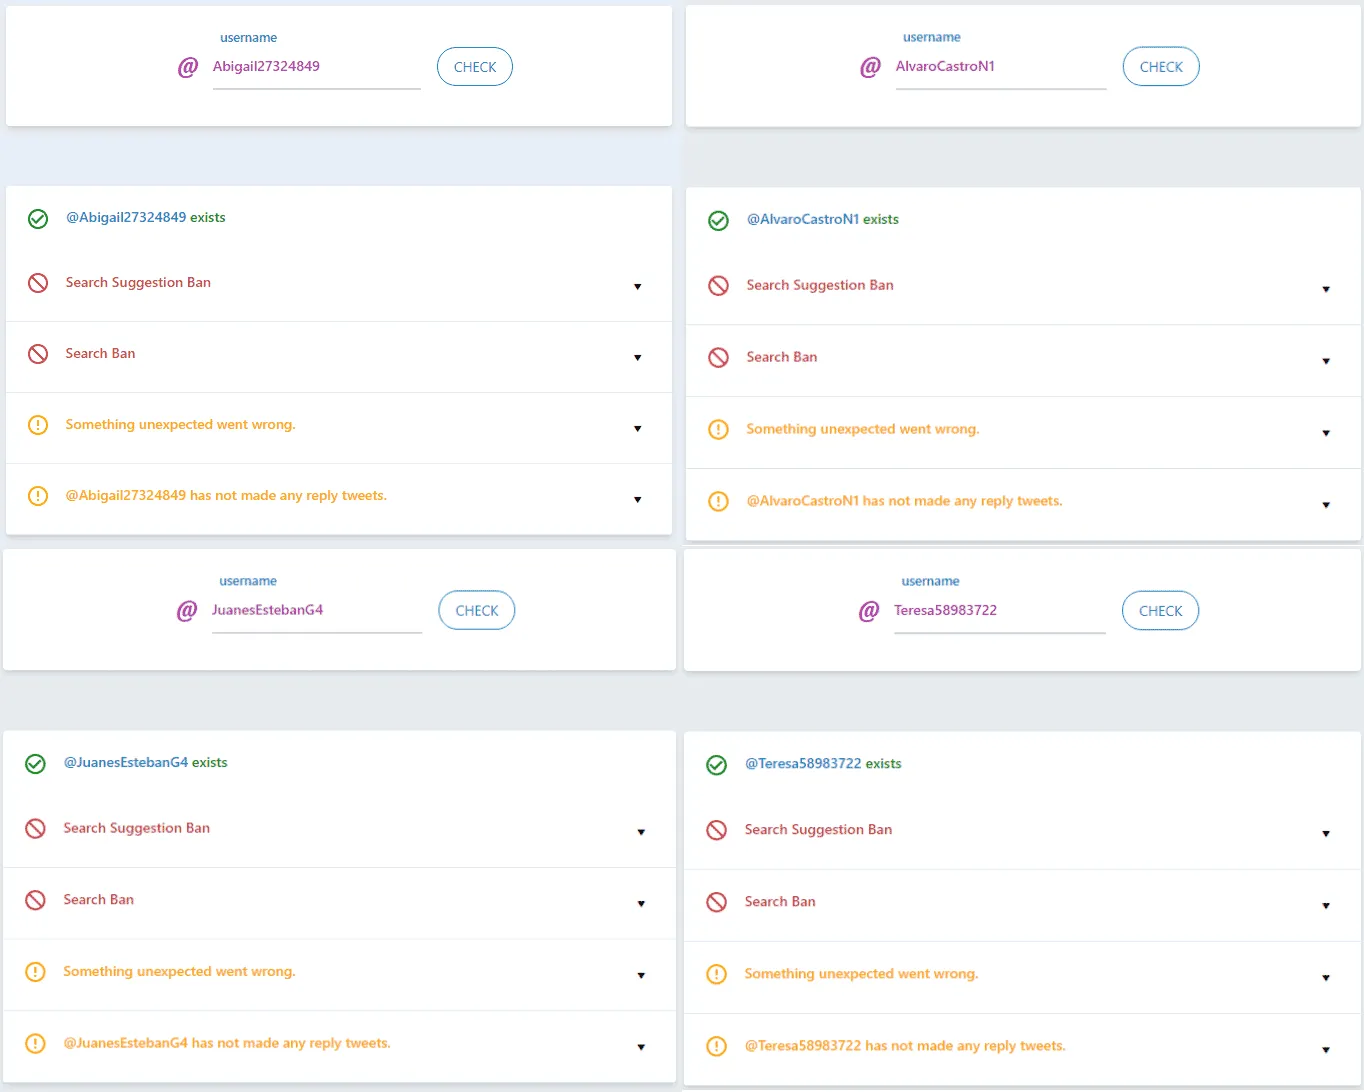
Task: Expand the no reply tweets row for Teresa58983722
Action: [1326, 1050]
